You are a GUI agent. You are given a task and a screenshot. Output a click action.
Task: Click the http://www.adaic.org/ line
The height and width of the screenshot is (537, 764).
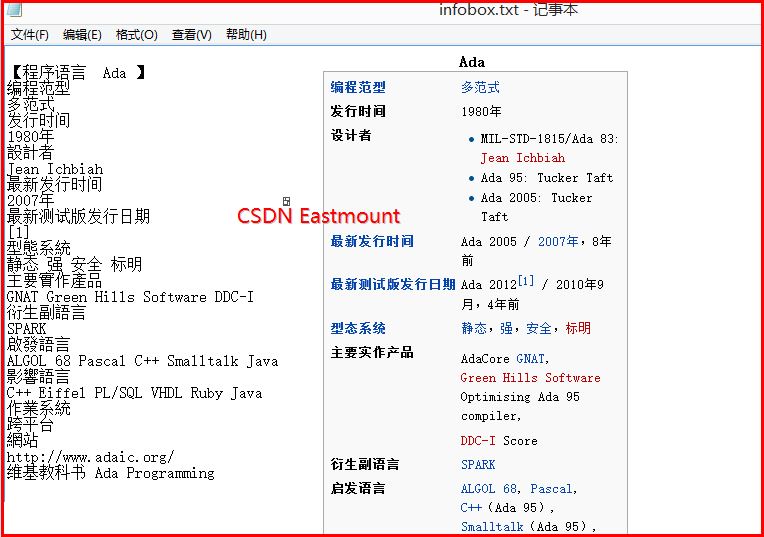coord(90,457)
